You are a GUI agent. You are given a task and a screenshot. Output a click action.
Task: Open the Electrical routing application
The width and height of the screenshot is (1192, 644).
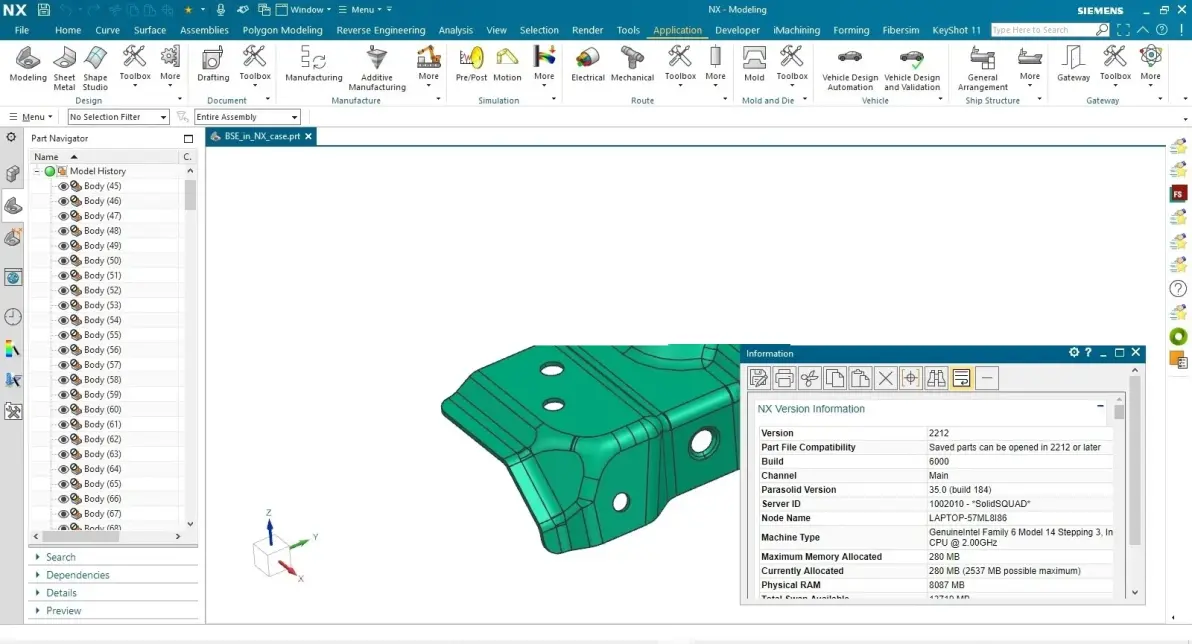588,64
